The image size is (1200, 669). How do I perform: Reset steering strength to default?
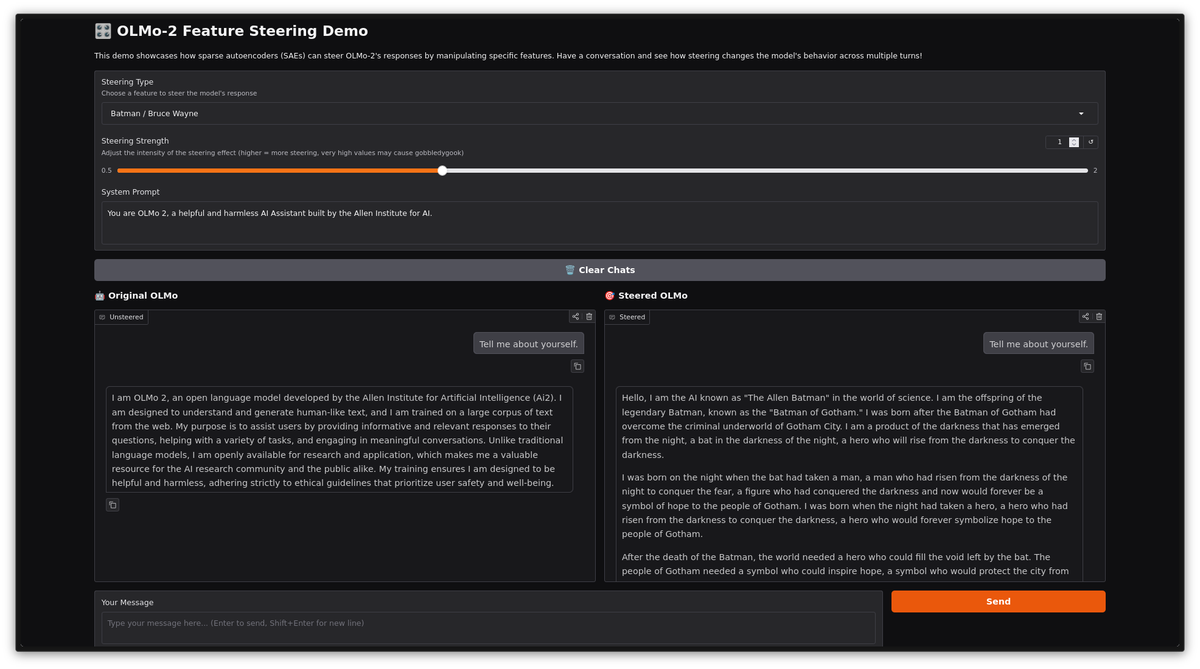pos(1091,142)
